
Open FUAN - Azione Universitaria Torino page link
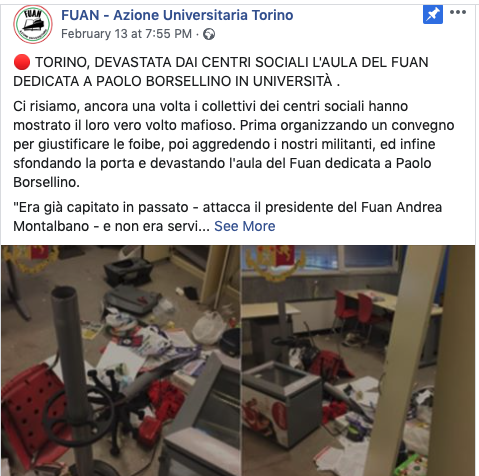coord(177,15)
